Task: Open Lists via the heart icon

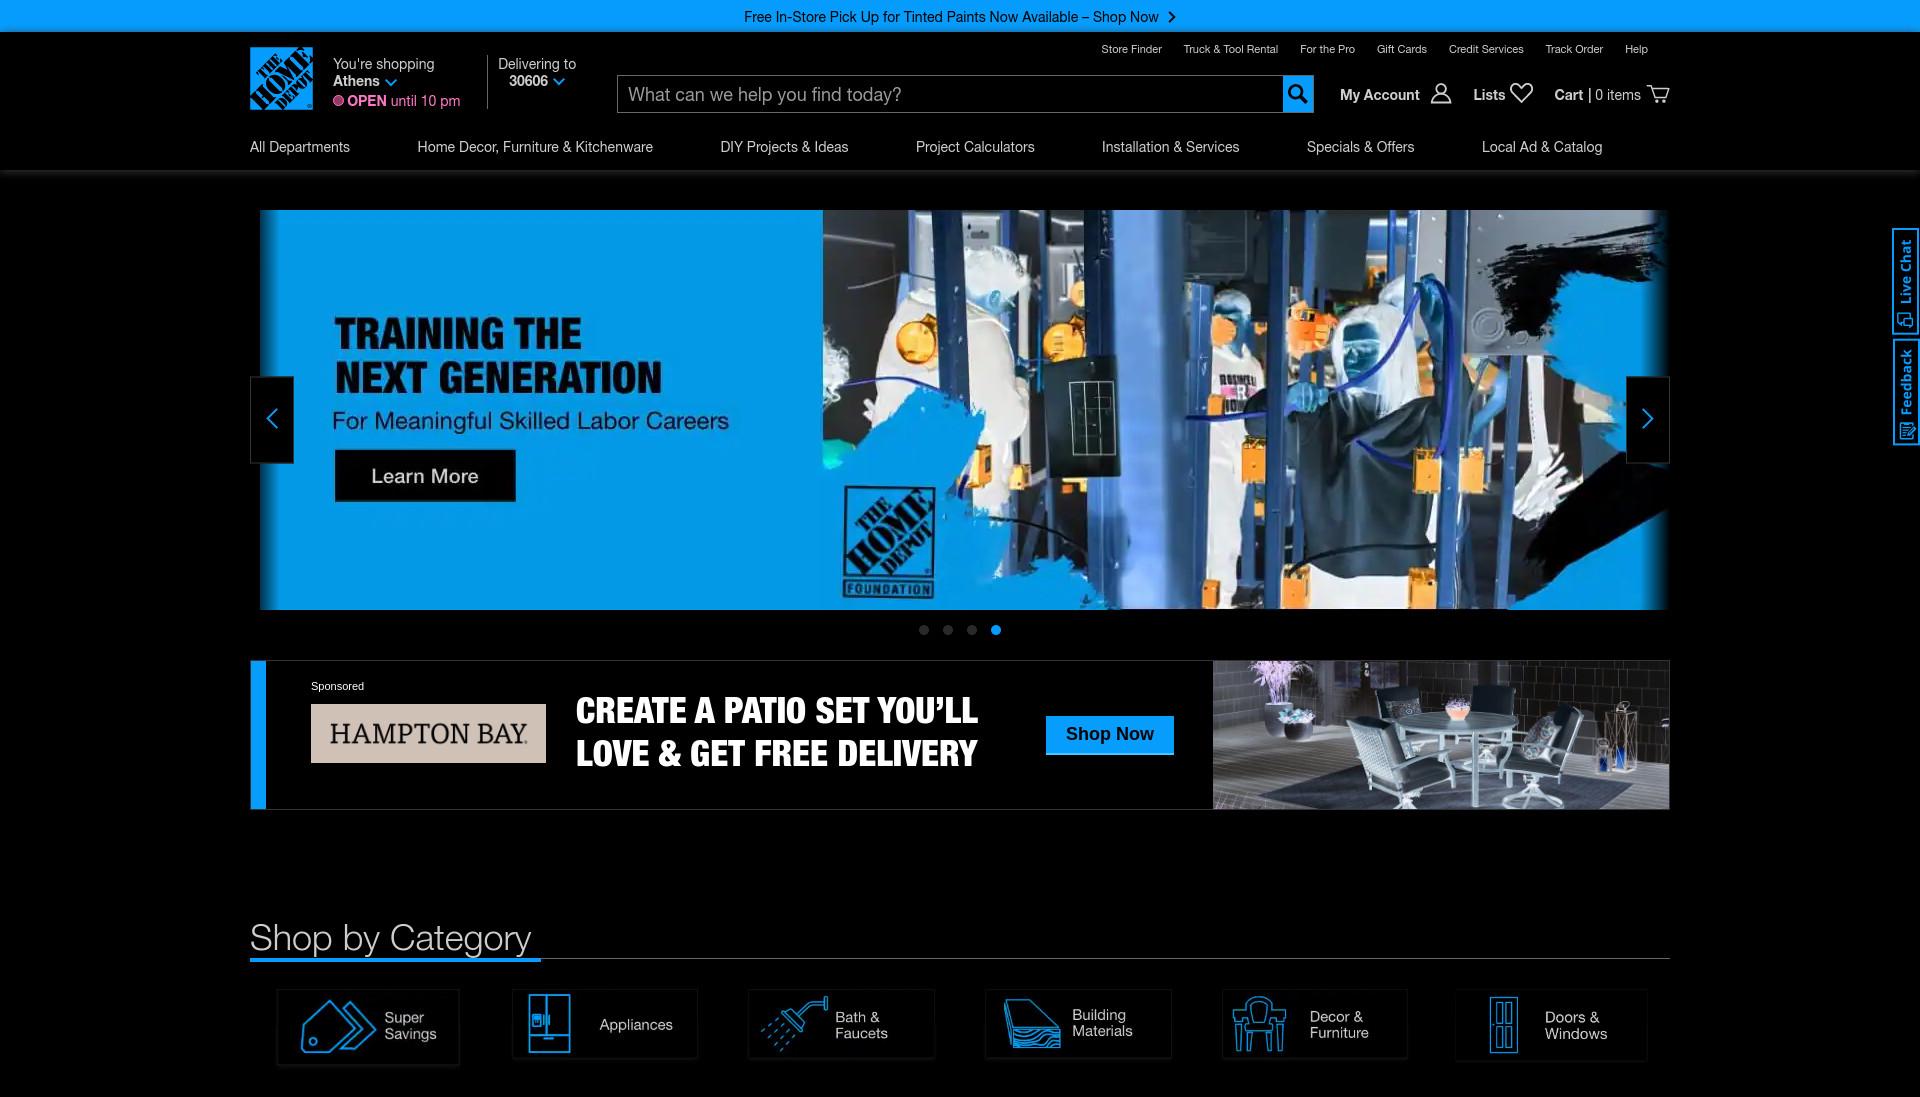Action: [1521, 93]
